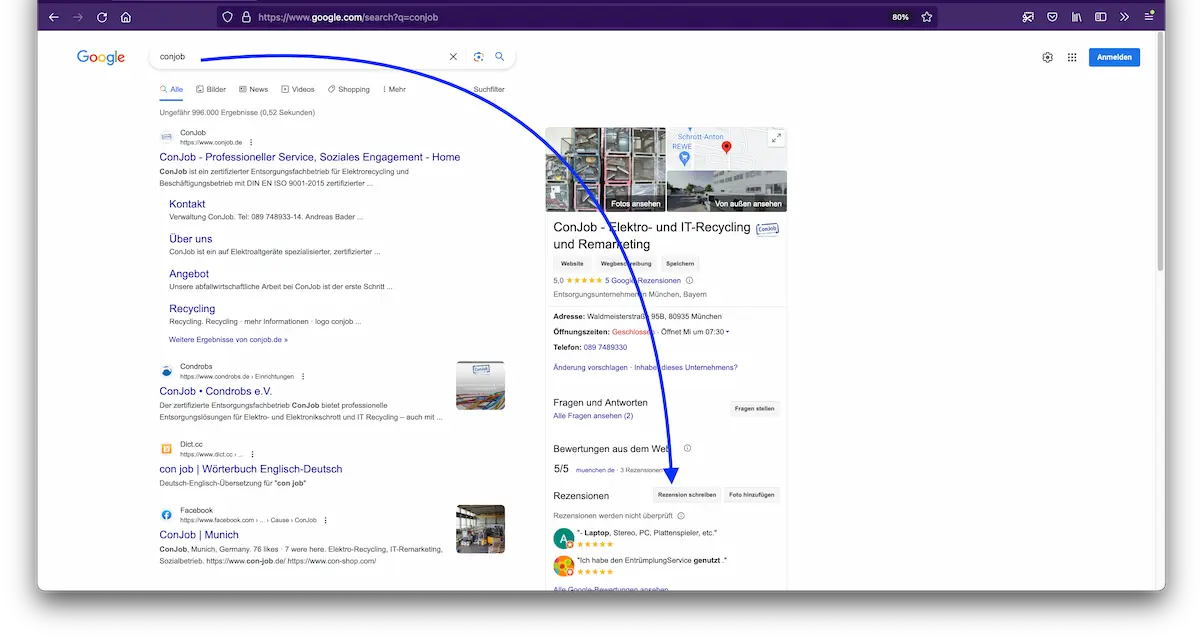Click the shield tracking protection icon
1200x640 pixels.
(228, 17)
